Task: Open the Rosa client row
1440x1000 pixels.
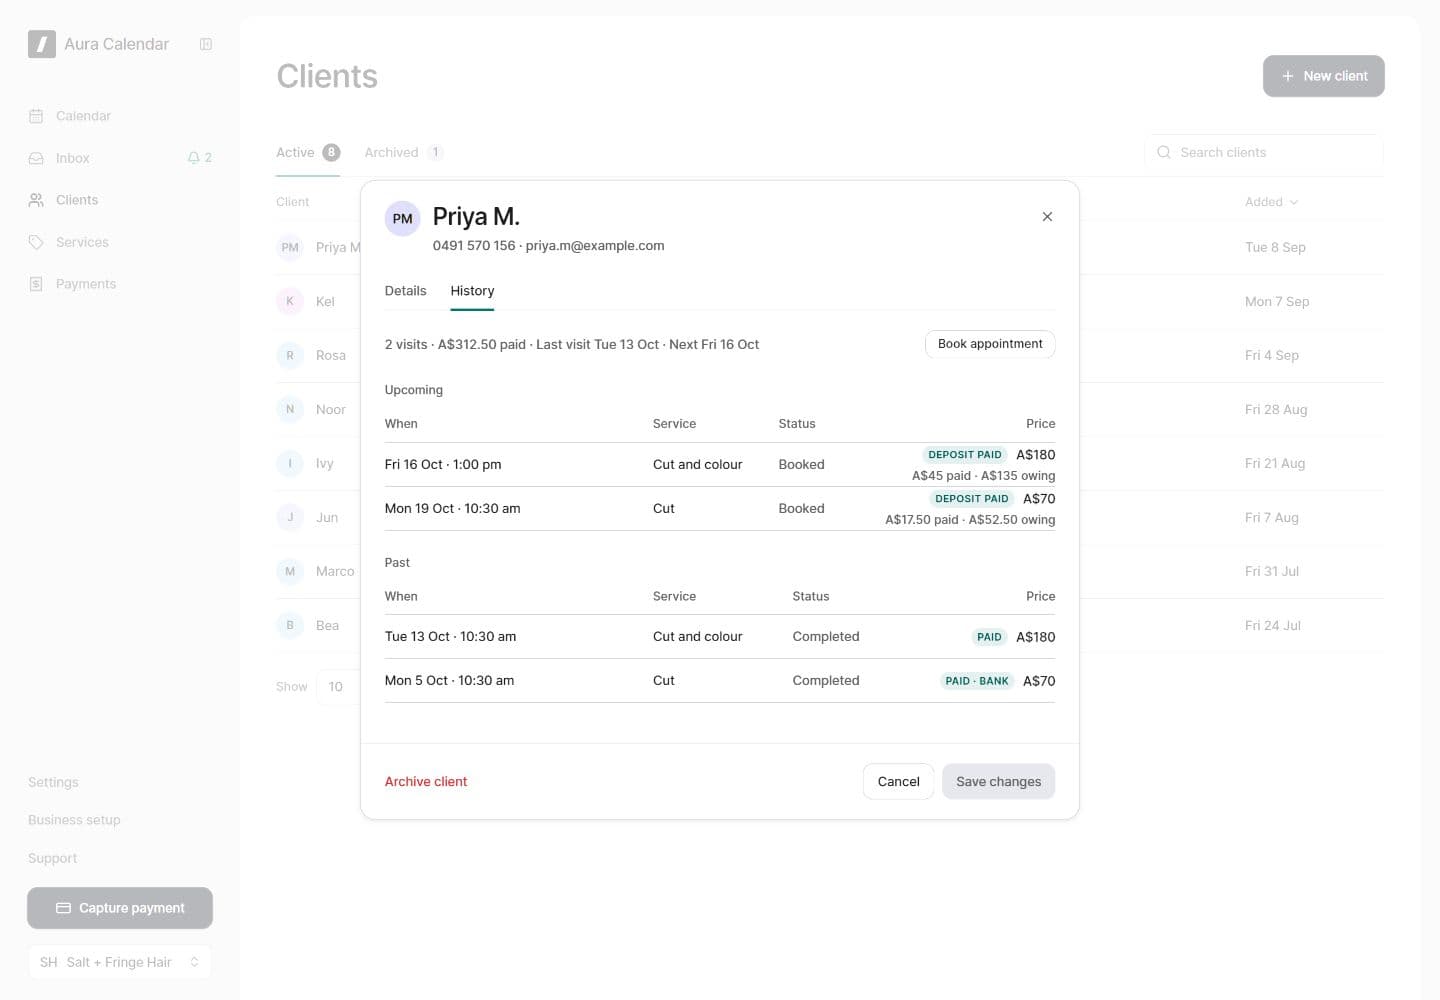Action: pyautogui.click(x=318, y=355)
